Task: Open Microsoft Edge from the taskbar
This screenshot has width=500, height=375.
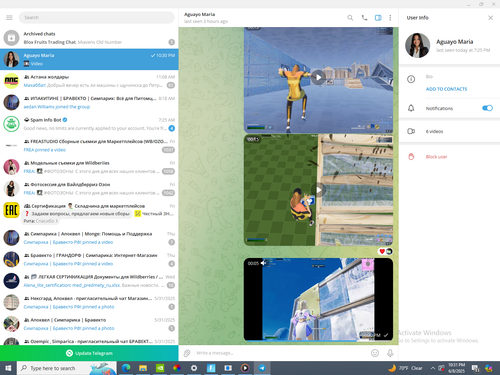Action: pyautogui.click(x=126, y=368)
